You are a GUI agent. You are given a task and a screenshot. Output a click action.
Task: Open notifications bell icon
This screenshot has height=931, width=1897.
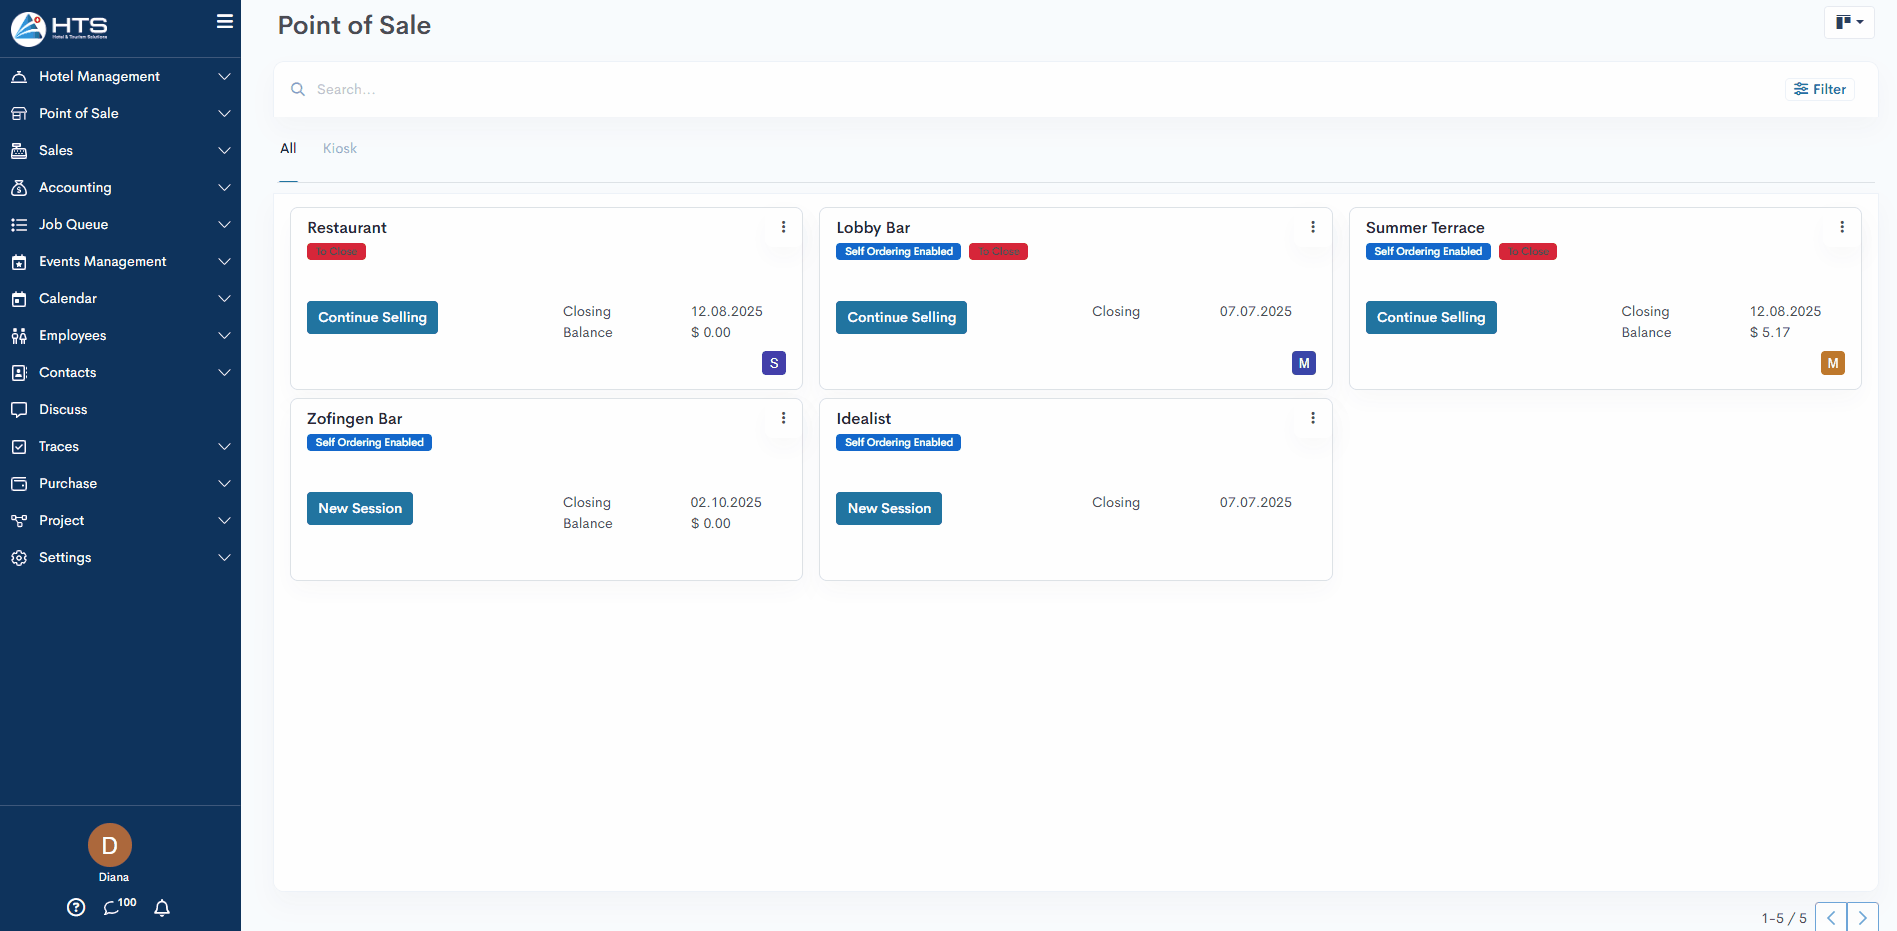[162, 907]
